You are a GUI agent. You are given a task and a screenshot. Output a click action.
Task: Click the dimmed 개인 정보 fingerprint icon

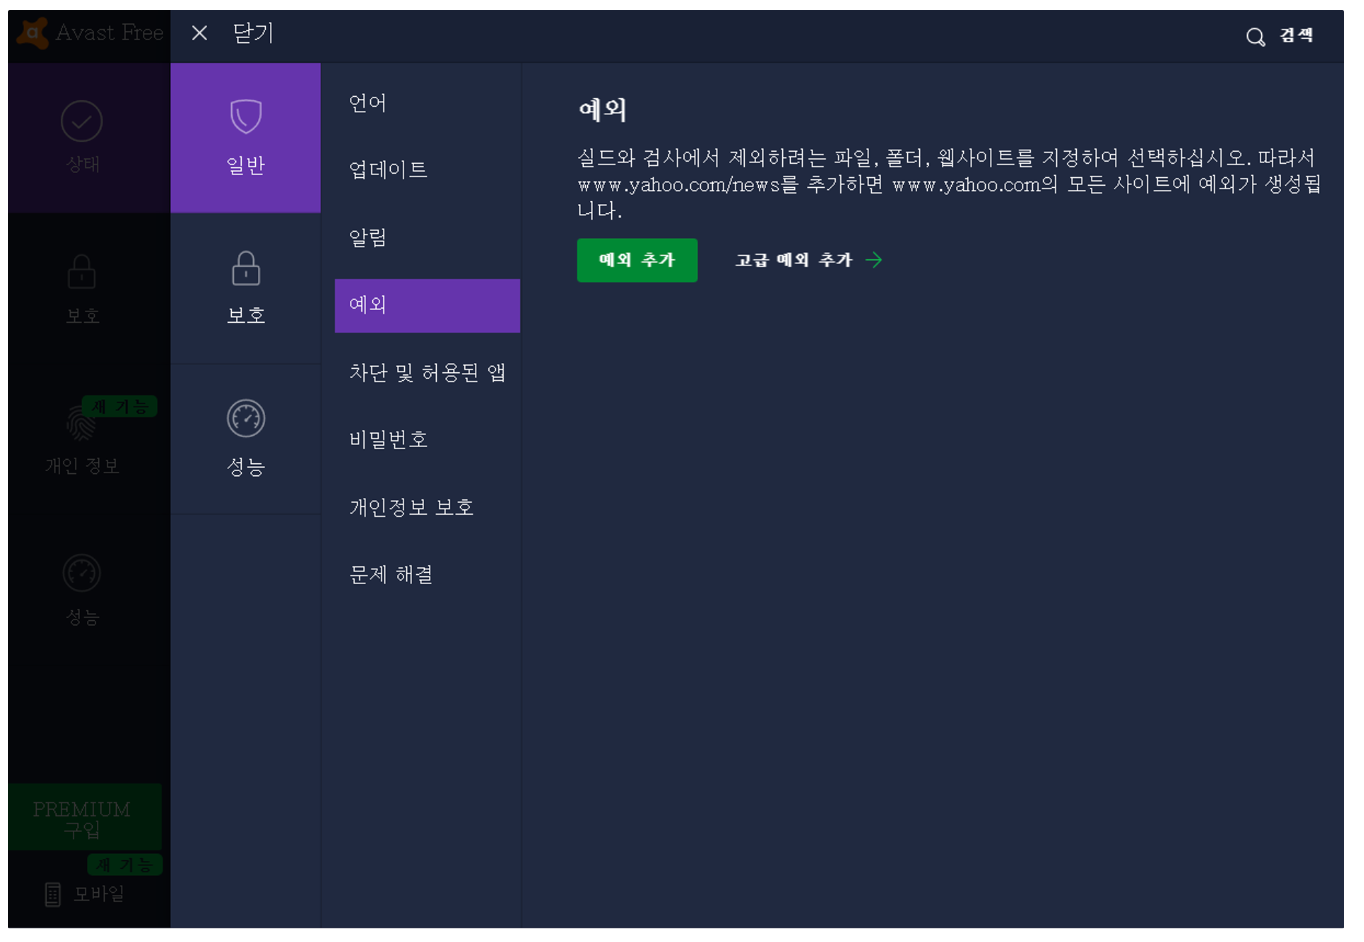point(80,423)
